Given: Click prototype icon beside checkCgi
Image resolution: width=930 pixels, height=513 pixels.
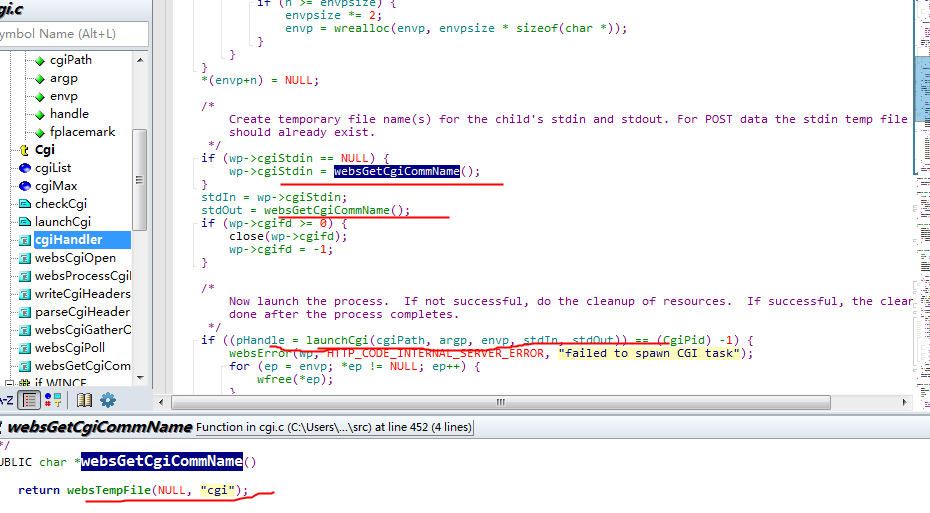Looking at the screenshot, I should click(x=24, y=204).
